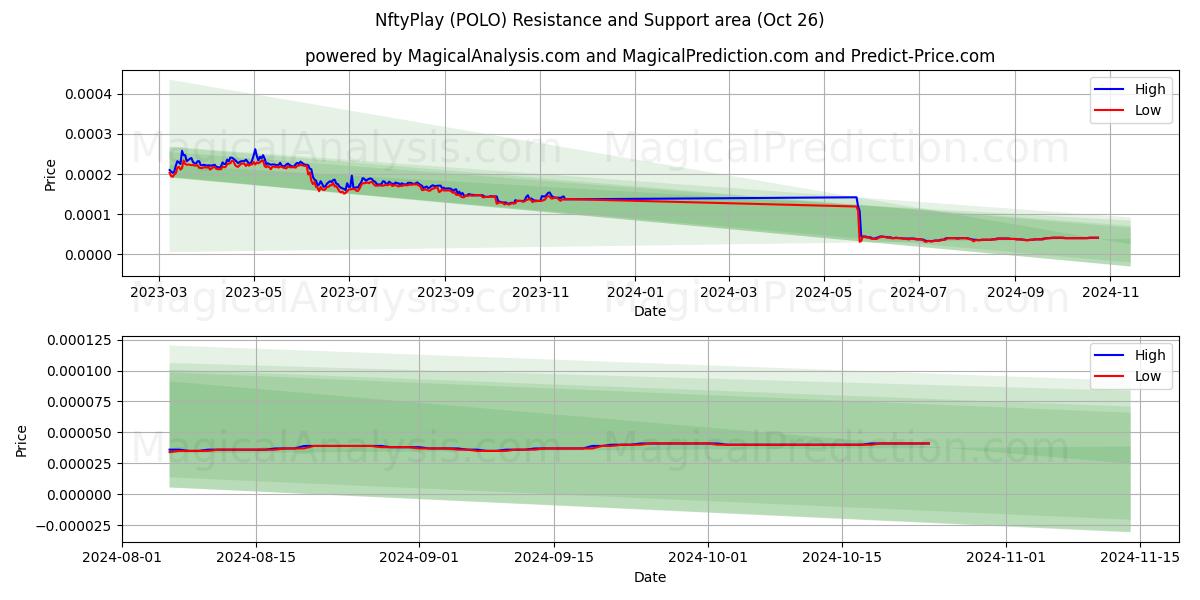1200x600 pixels.
Task: Click the bottom chart y-axis value '0.000050'
Action: pyautogui.click(x=82, y=433)
